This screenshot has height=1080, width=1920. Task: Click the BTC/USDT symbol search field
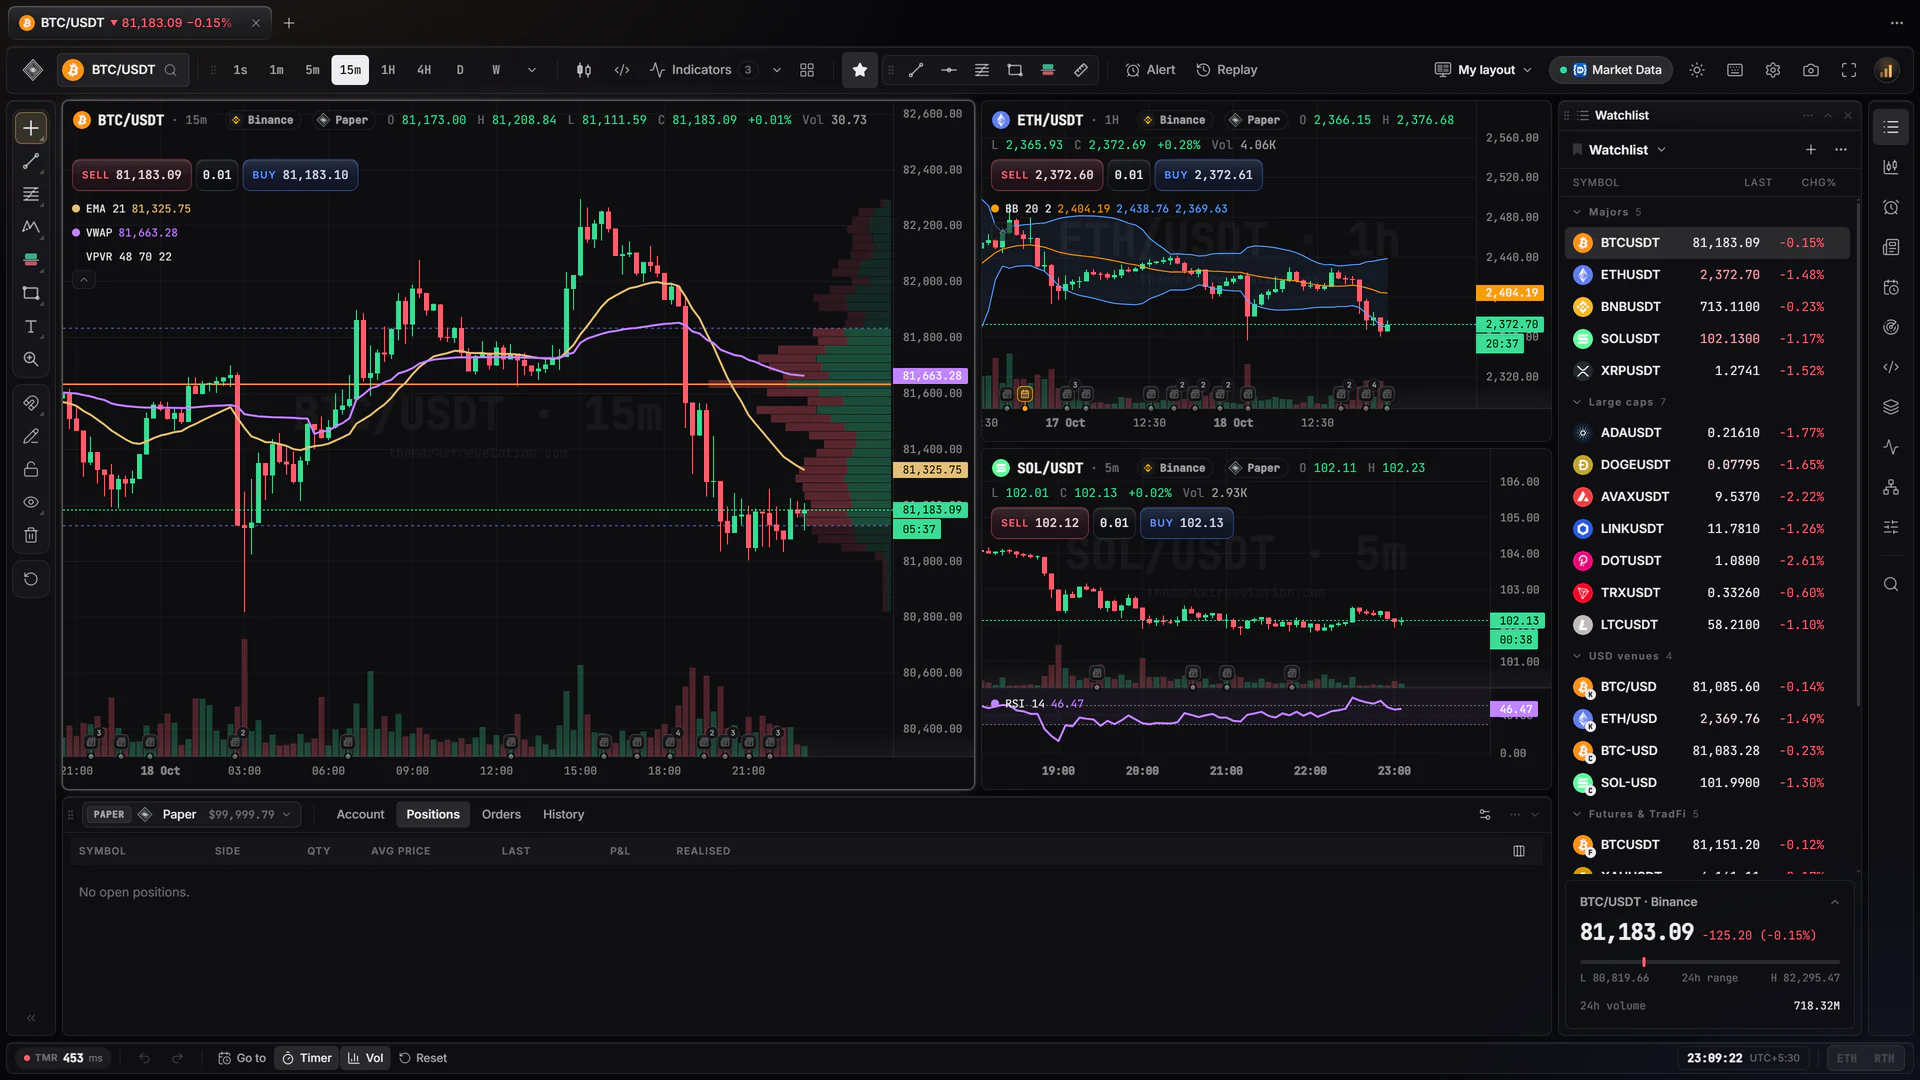[121, 70]
